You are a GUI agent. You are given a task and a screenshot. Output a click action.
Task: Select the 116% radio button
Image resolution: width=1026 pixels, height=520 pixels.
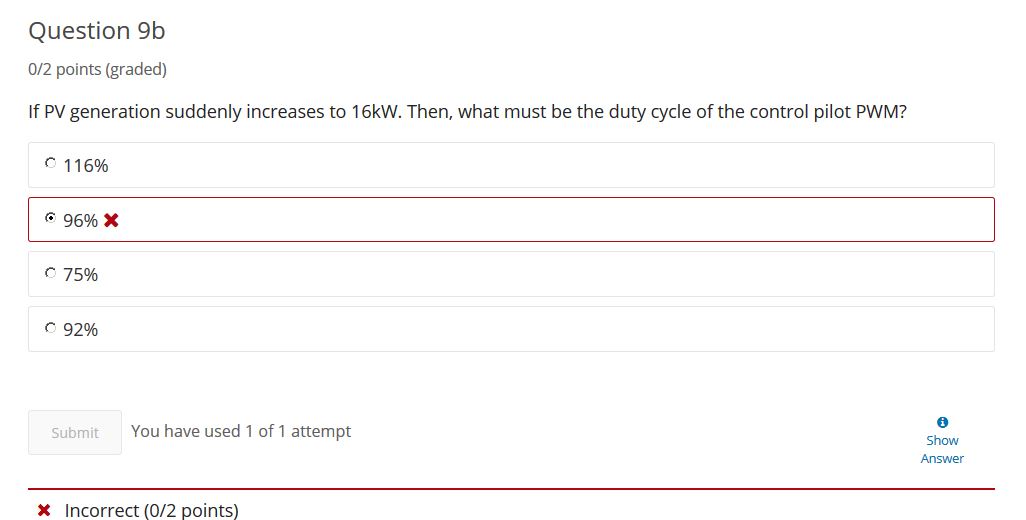50,163
